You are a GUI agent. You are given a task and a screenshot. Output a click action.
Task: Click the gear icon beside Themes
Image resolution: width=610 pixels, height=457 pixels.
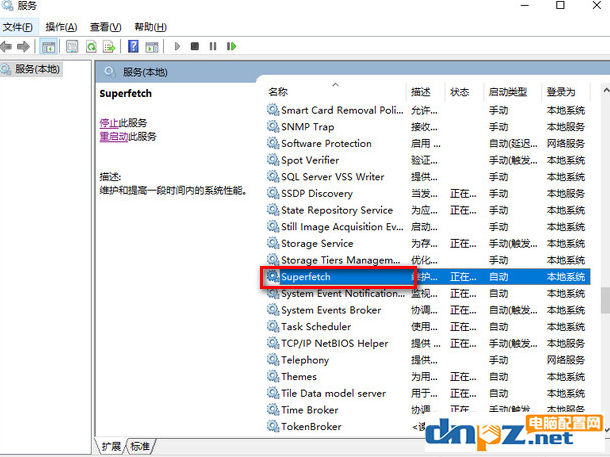click(273, 376)
